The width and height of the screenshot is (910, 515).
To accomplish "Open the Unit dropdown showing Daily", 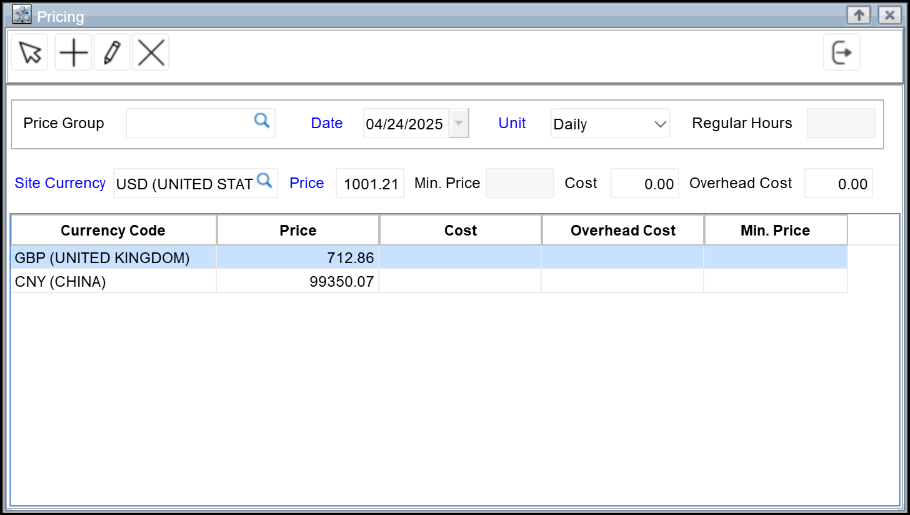I will (x=610, y=124).
